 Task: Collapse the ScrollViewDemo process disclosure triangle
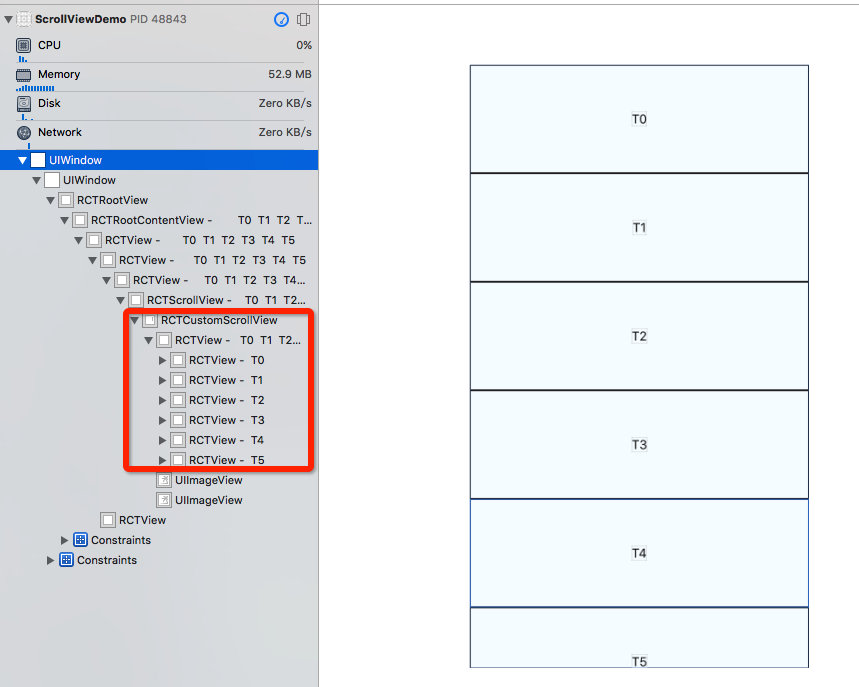(x=8, y=19)
